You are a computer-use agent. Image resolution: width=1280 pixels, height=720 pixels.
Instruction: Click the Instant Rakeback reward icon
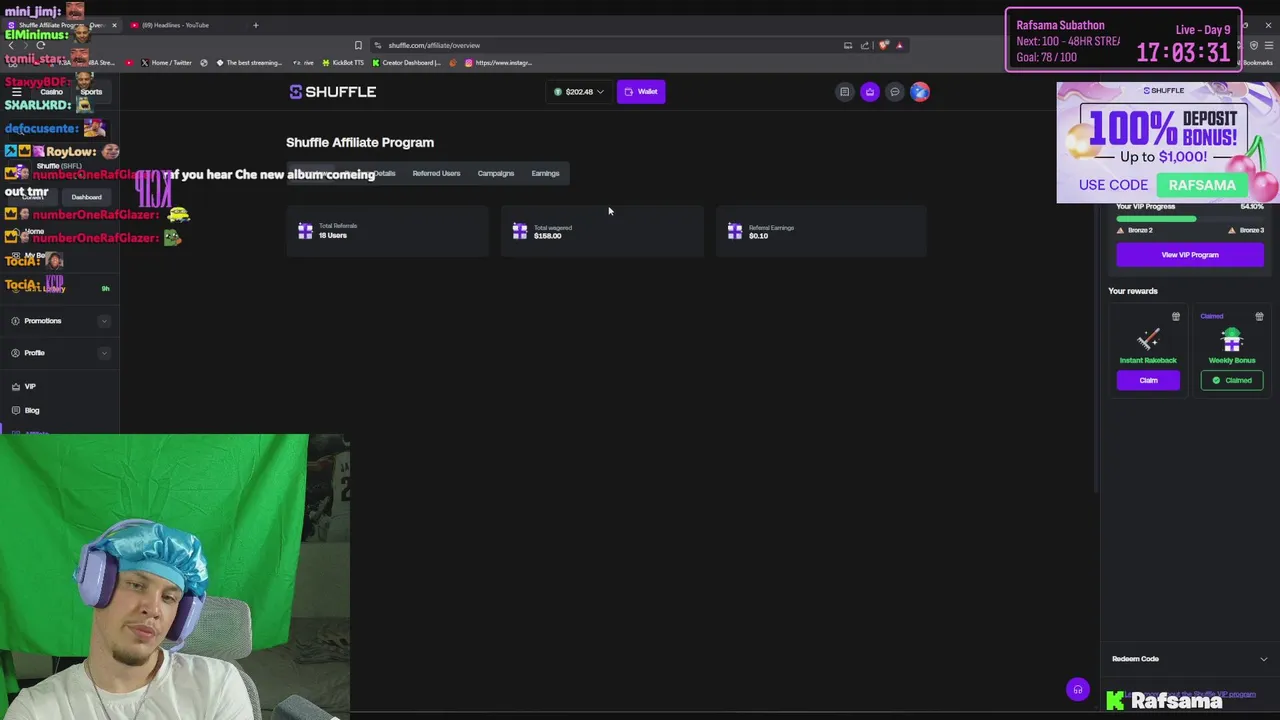click(1148, 340)
